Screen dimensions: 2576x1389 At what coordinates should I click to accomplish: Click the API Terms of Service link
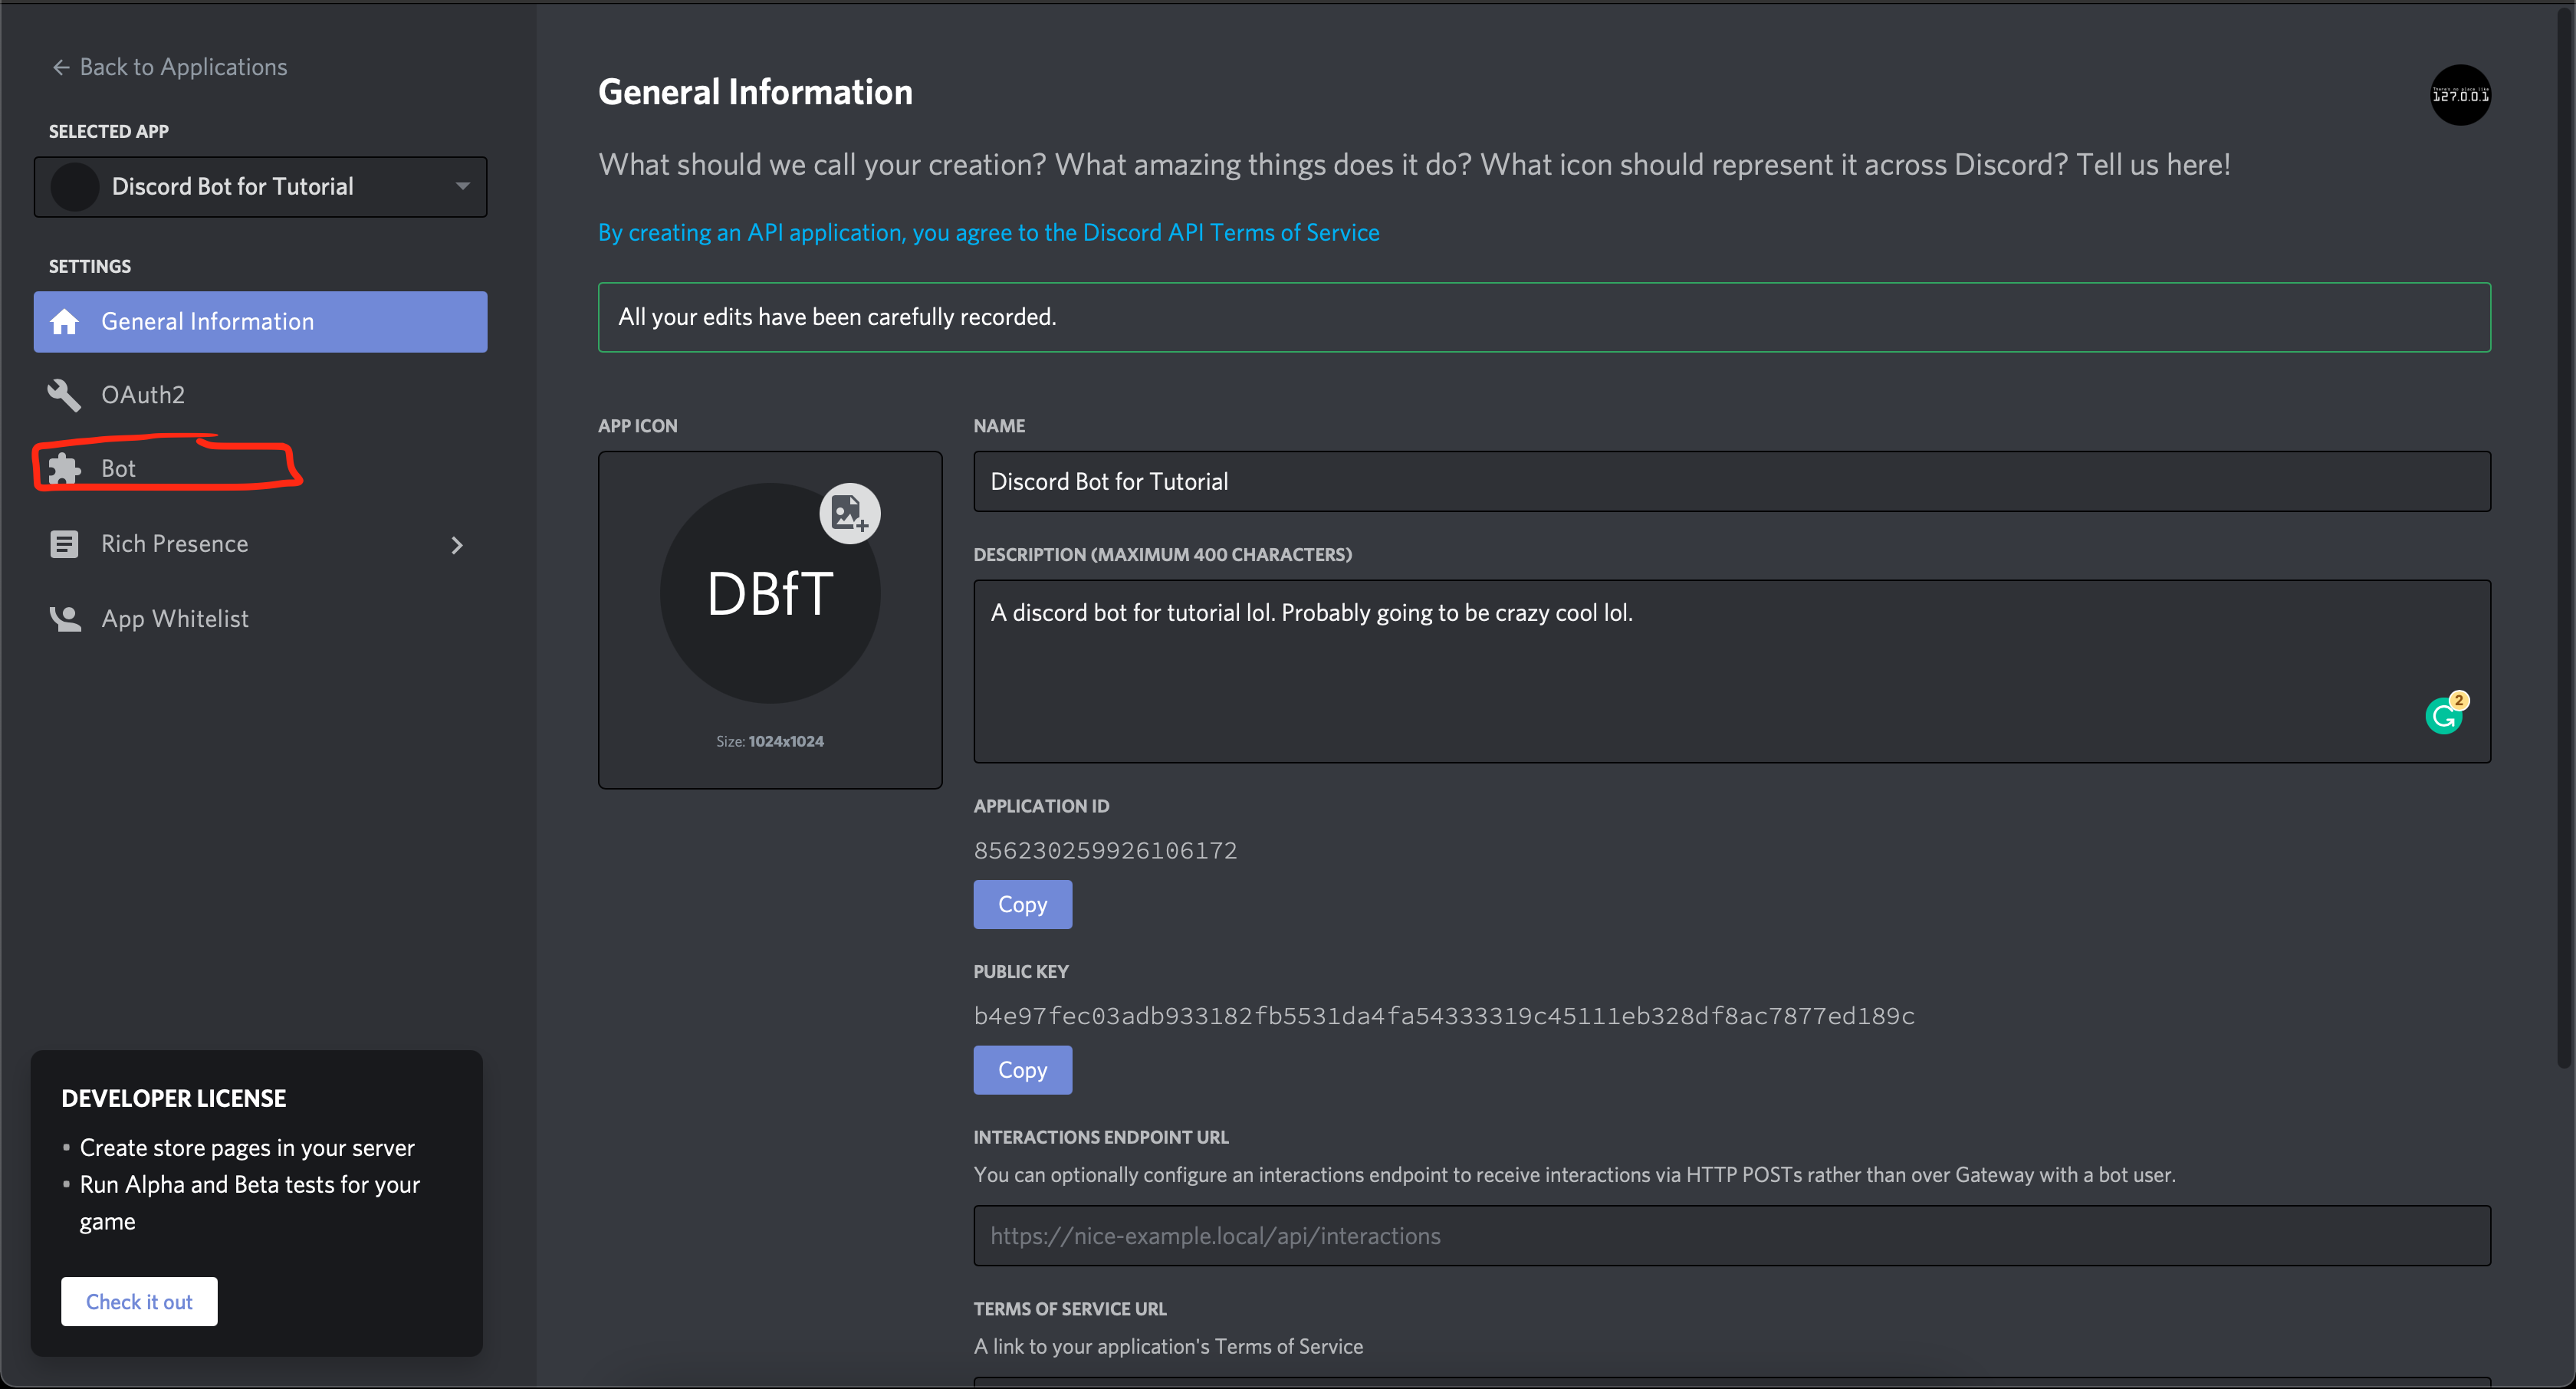pyautogui.click(x=1230, y=232)
